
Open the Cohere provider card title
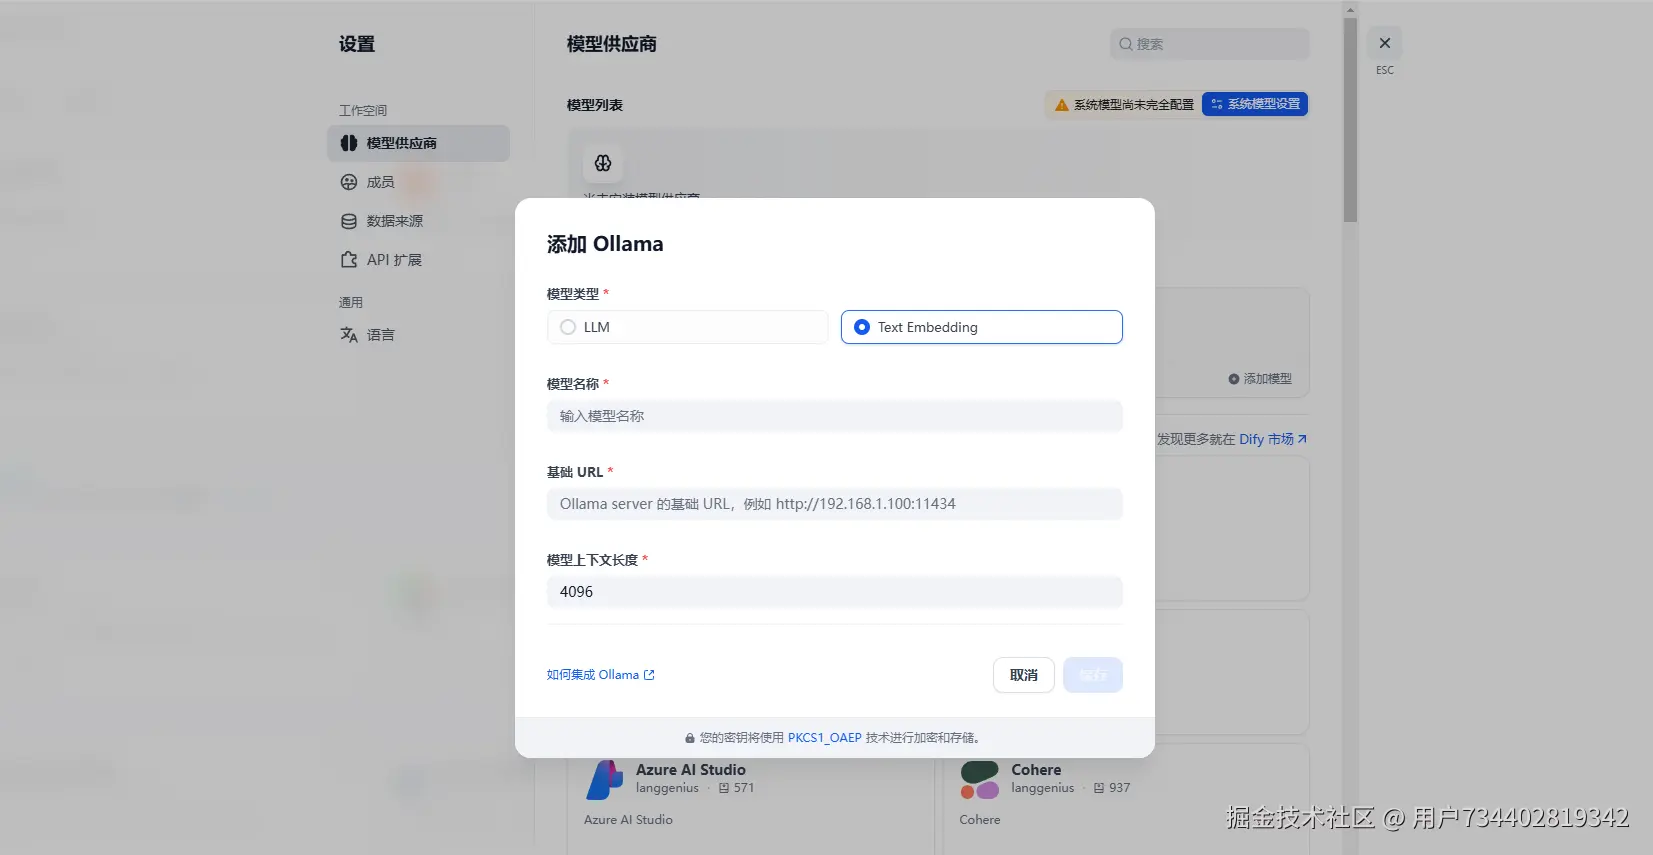pyautogui.click(x=1036, y=770)
